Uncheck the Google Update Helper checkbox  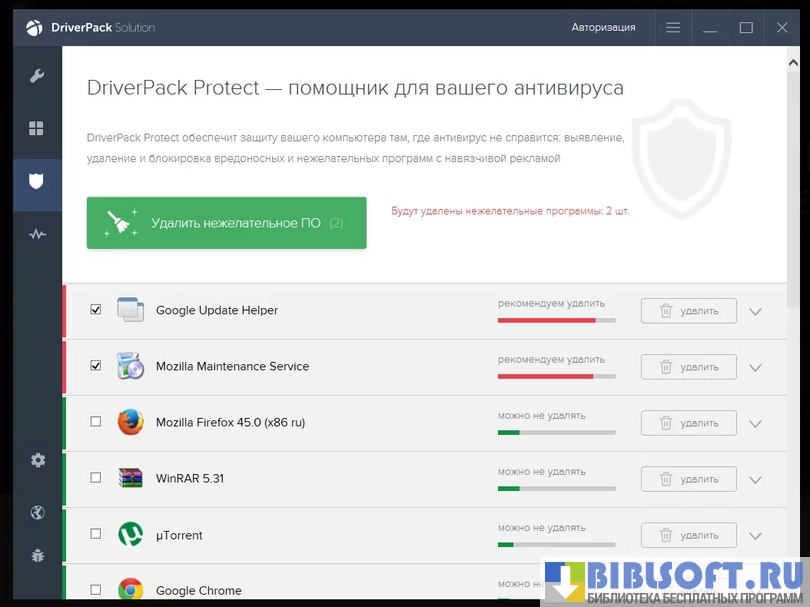pos(96,310)
